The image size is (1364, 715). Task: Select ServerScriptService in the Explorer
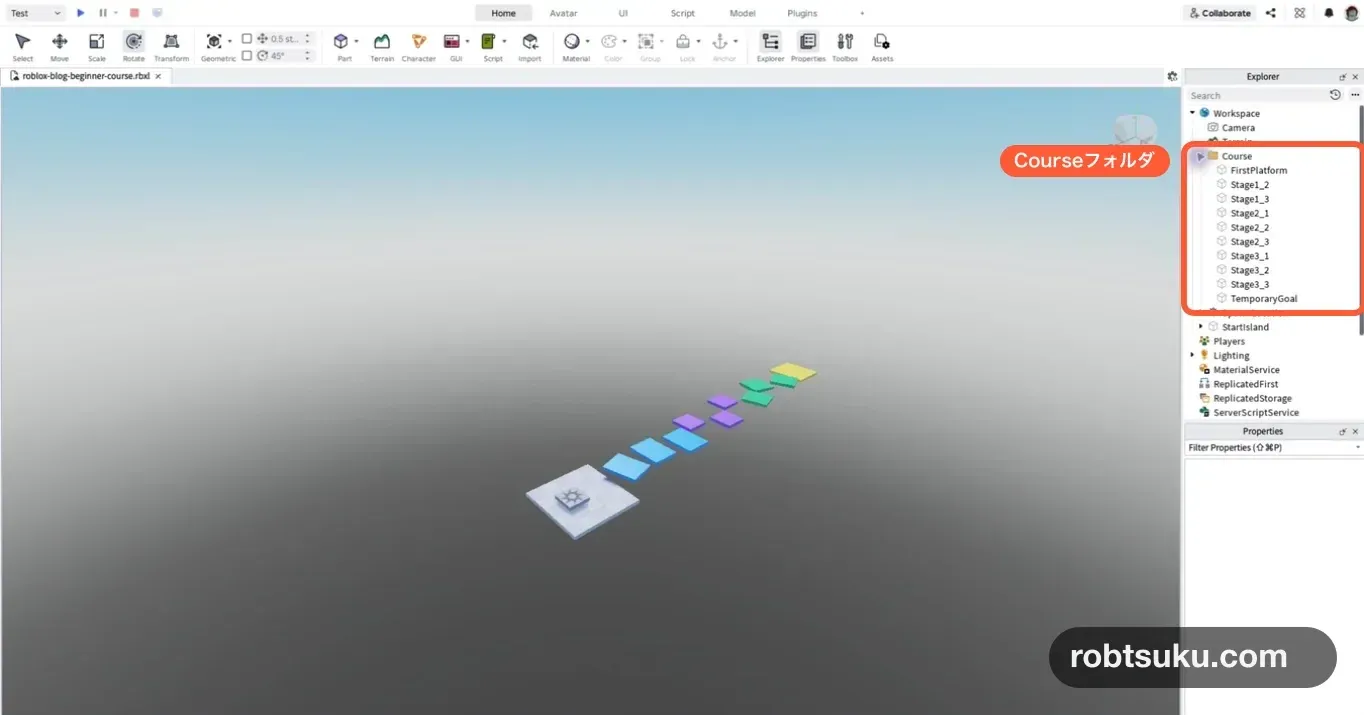pos(1255,412)
